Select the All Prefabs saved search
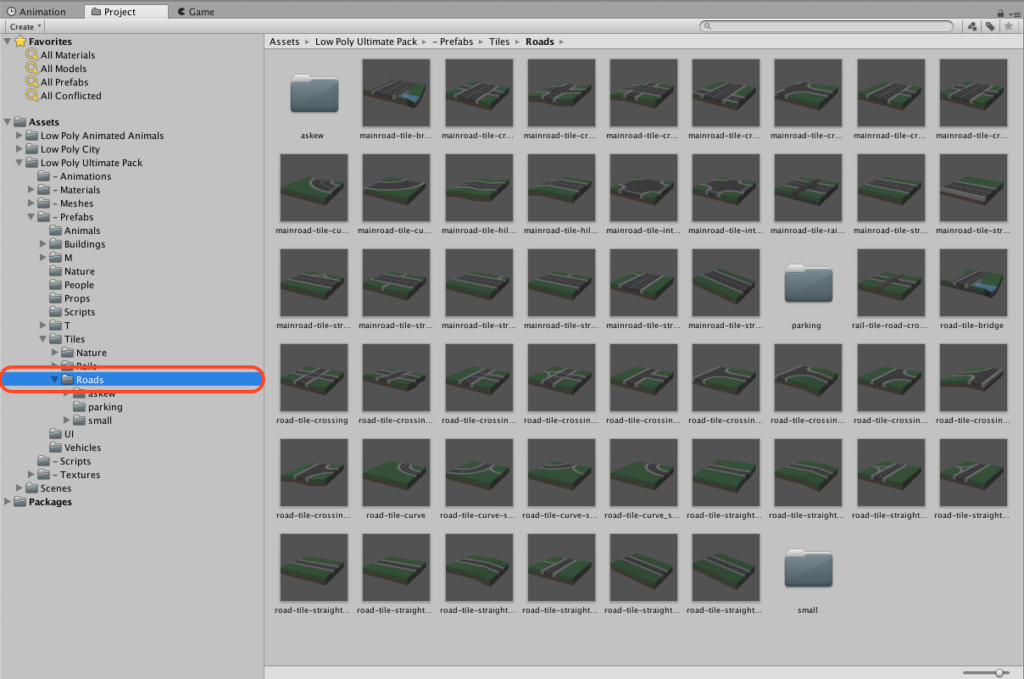Image resolution: width=1024 pixels, height=679 pixels. pos(64,82)
